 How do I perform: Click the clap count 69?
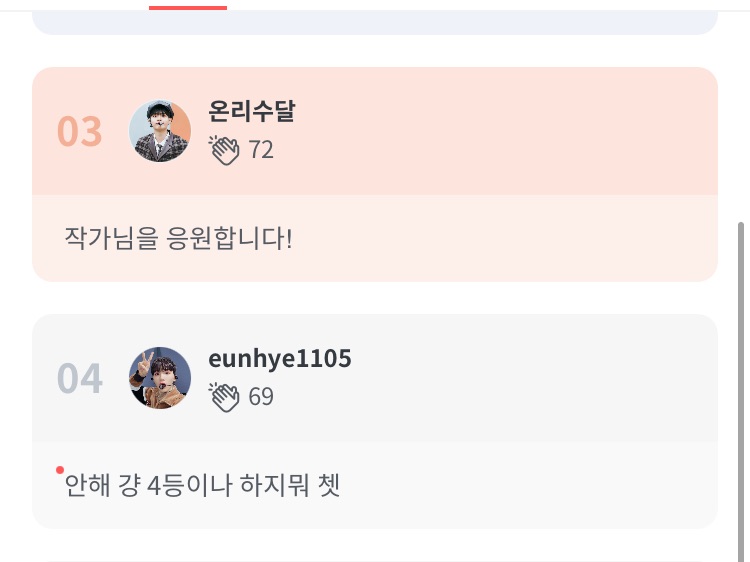click(x=261, y=397)
